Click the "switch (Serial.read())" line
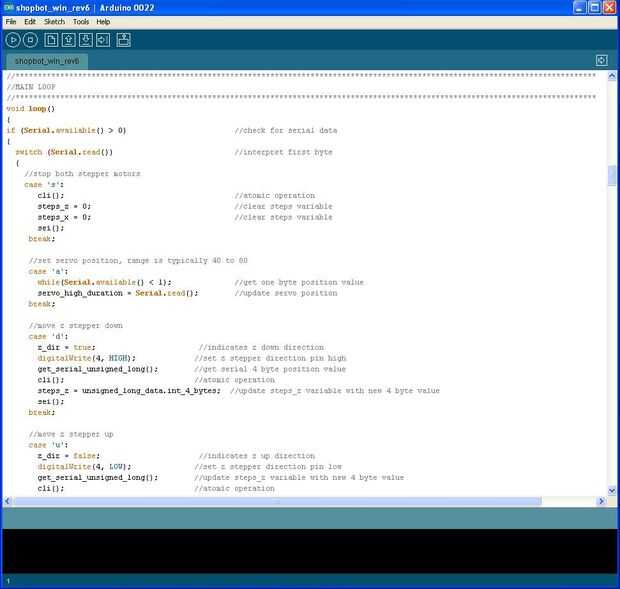 (x=64, y=152)
